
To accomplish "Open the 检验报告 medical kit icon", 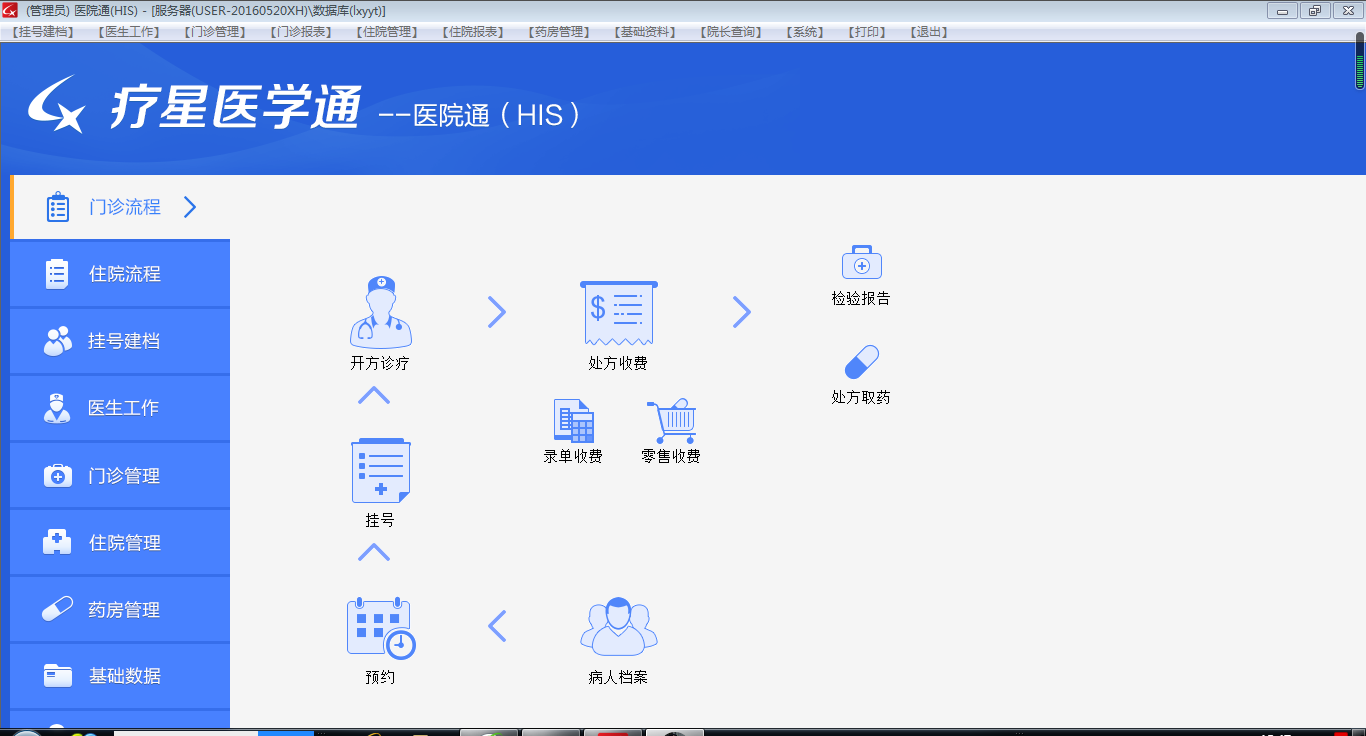I will [x=861, y=262].
